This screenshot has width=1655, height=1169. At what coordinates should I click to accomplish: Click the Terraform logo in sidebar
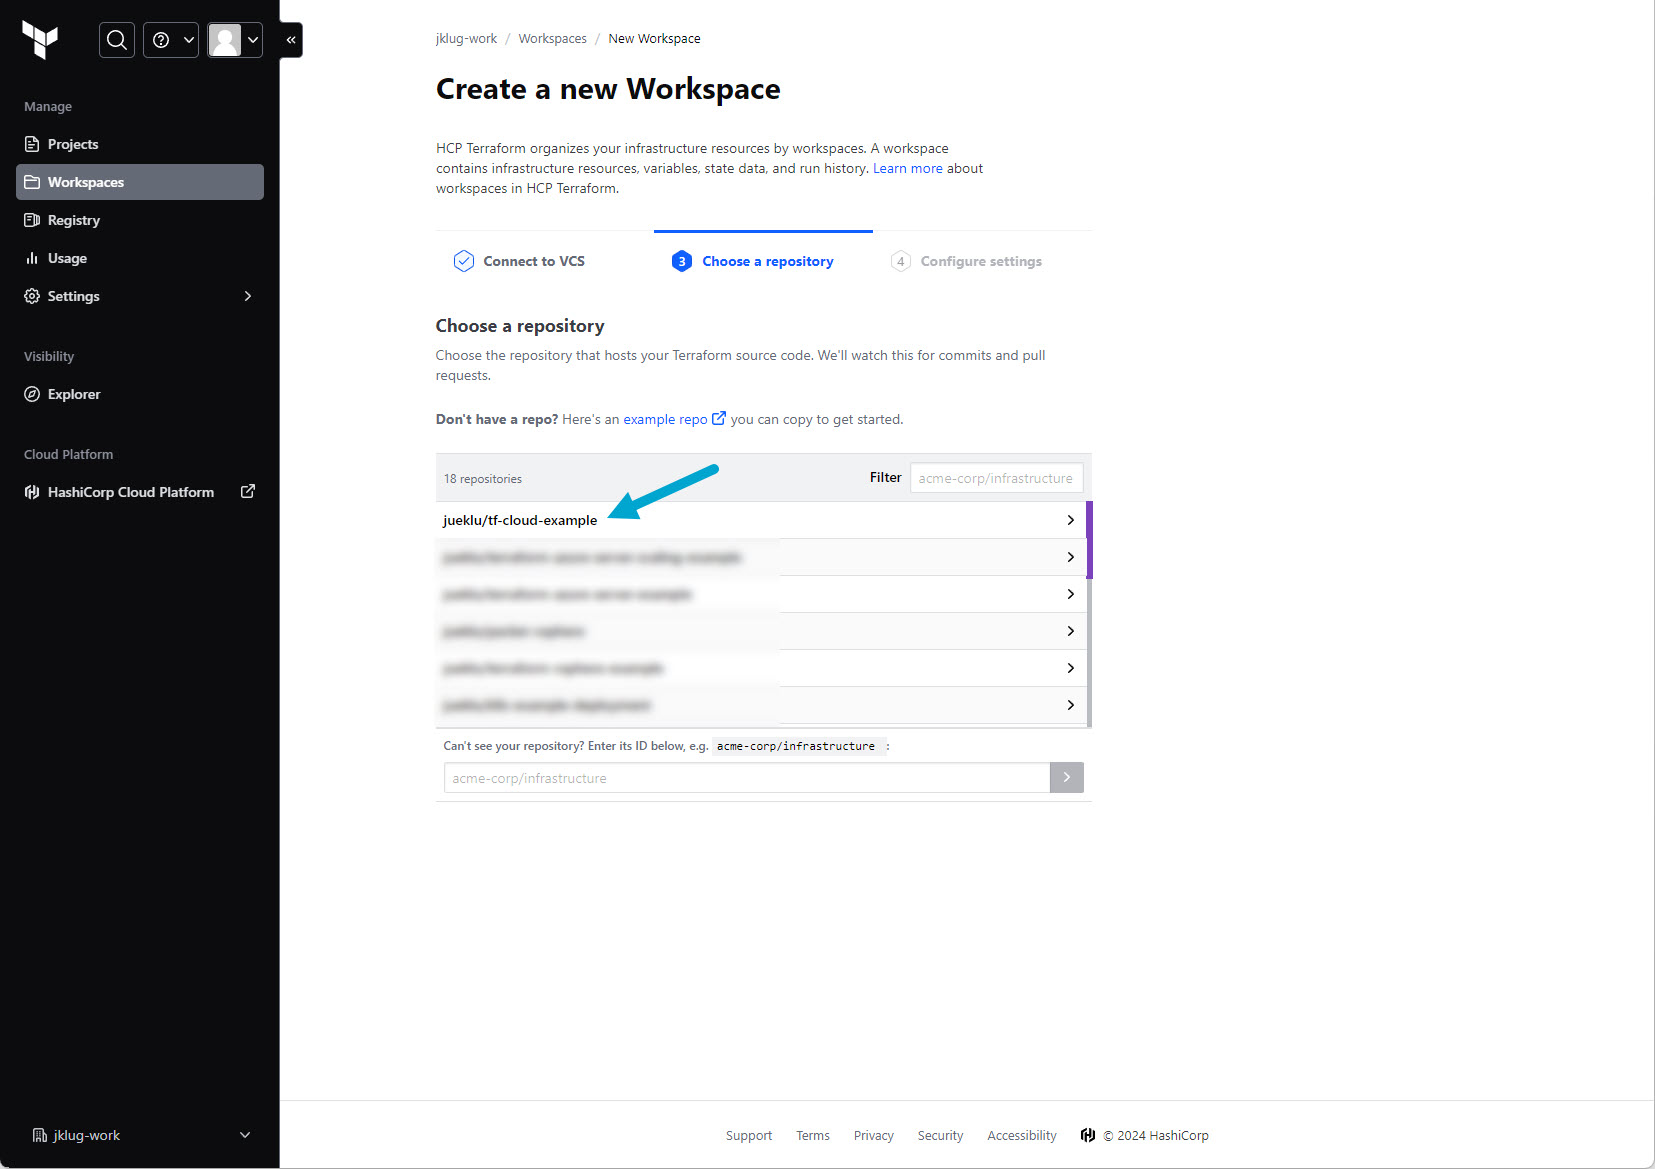pos(40,40)
